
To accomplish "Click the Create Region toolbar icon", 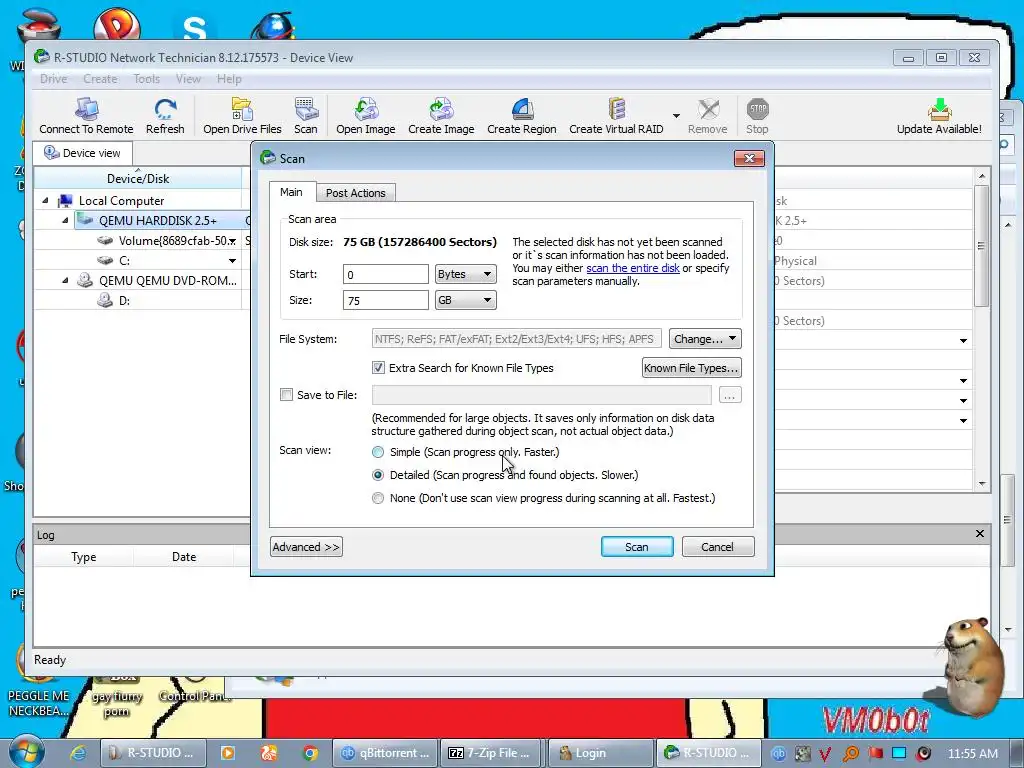I will point(522,109).
